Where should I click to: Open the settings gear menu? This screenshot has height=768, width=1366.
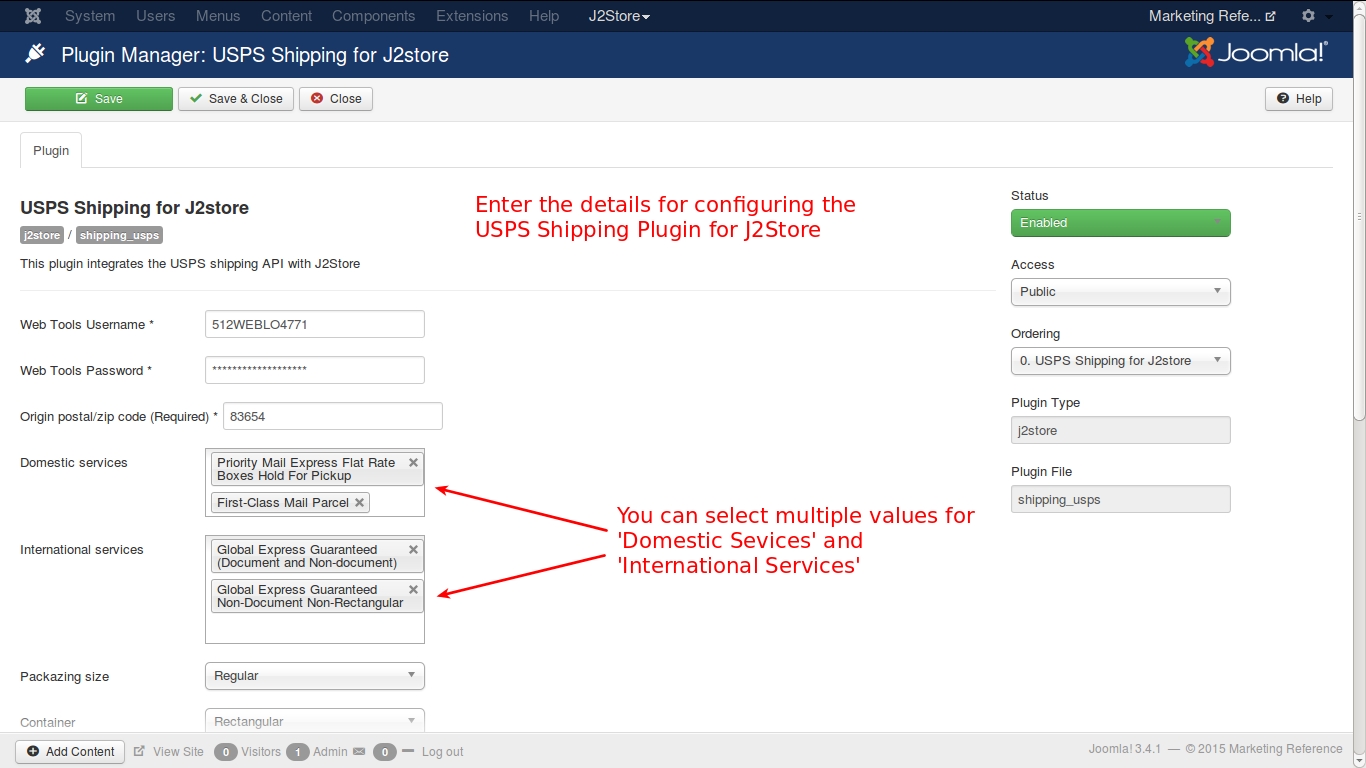(x=1308, y=16)
